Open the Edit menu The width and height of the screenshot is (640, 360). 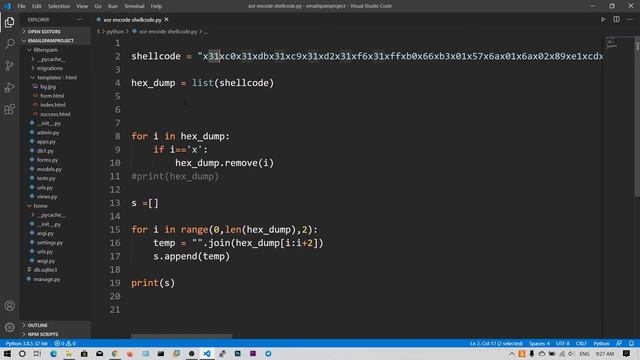click(x=37, y=6)
